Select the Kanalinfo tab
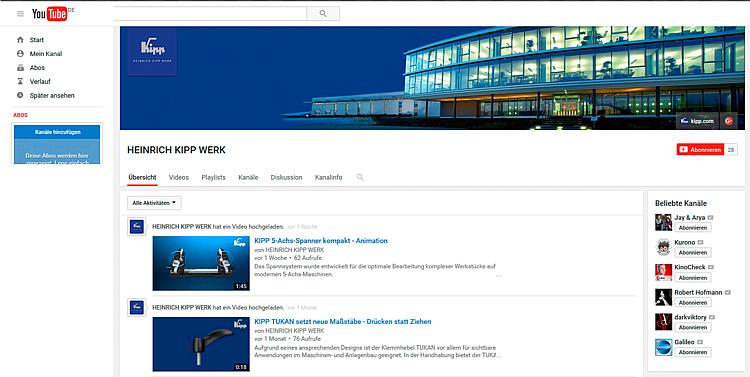 (329, 177)
